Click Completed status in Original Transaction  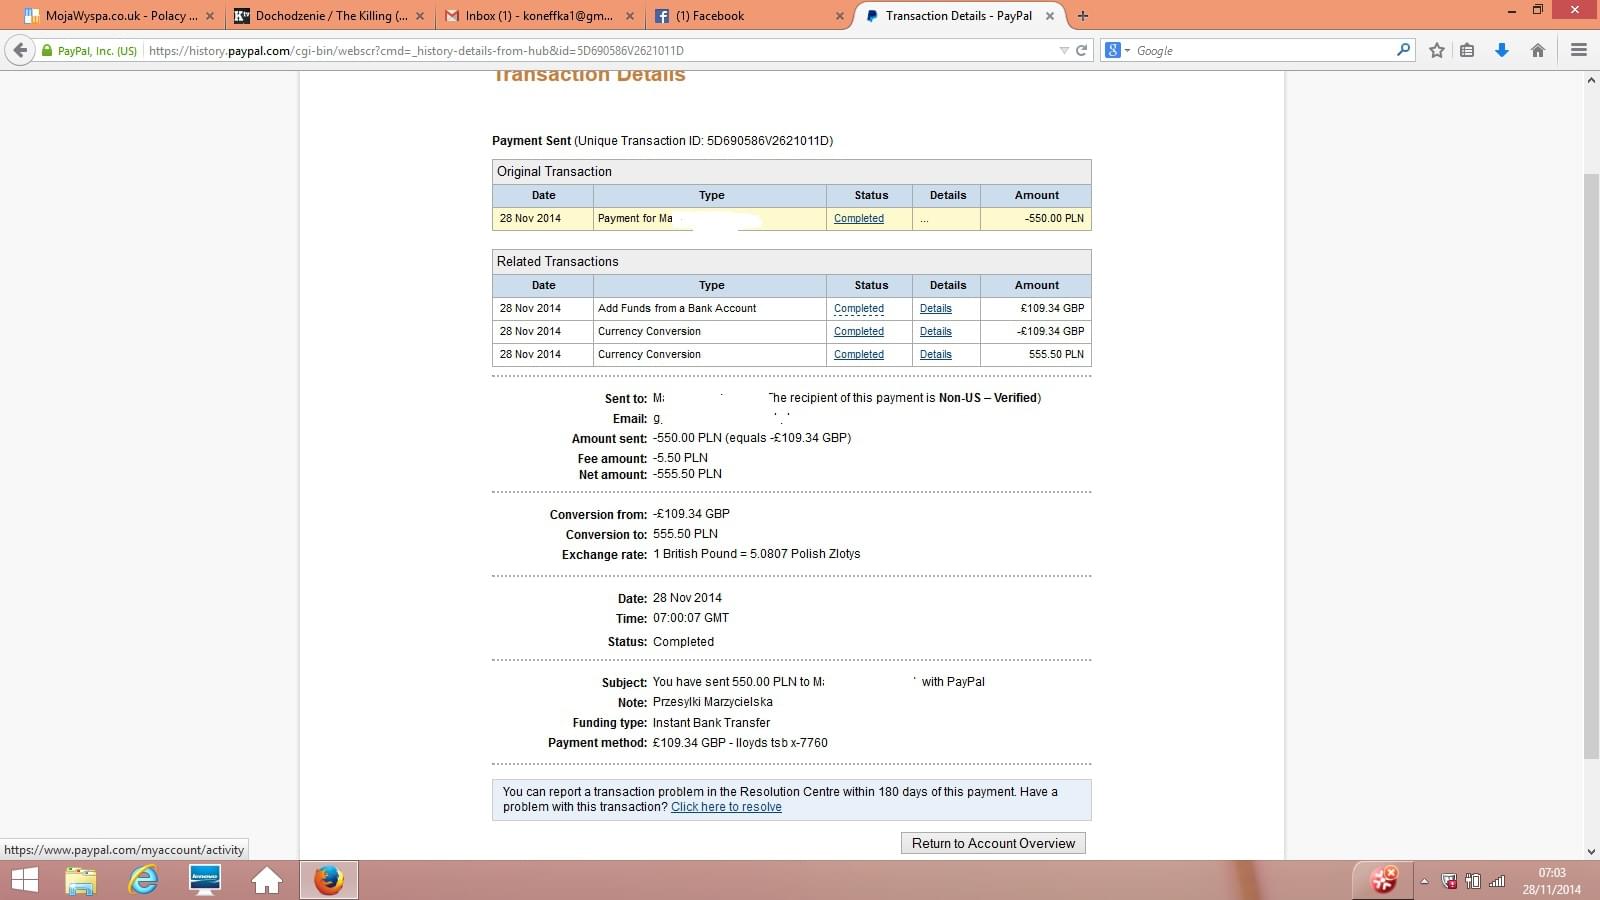pyautogui.click(x=859, y=218)
